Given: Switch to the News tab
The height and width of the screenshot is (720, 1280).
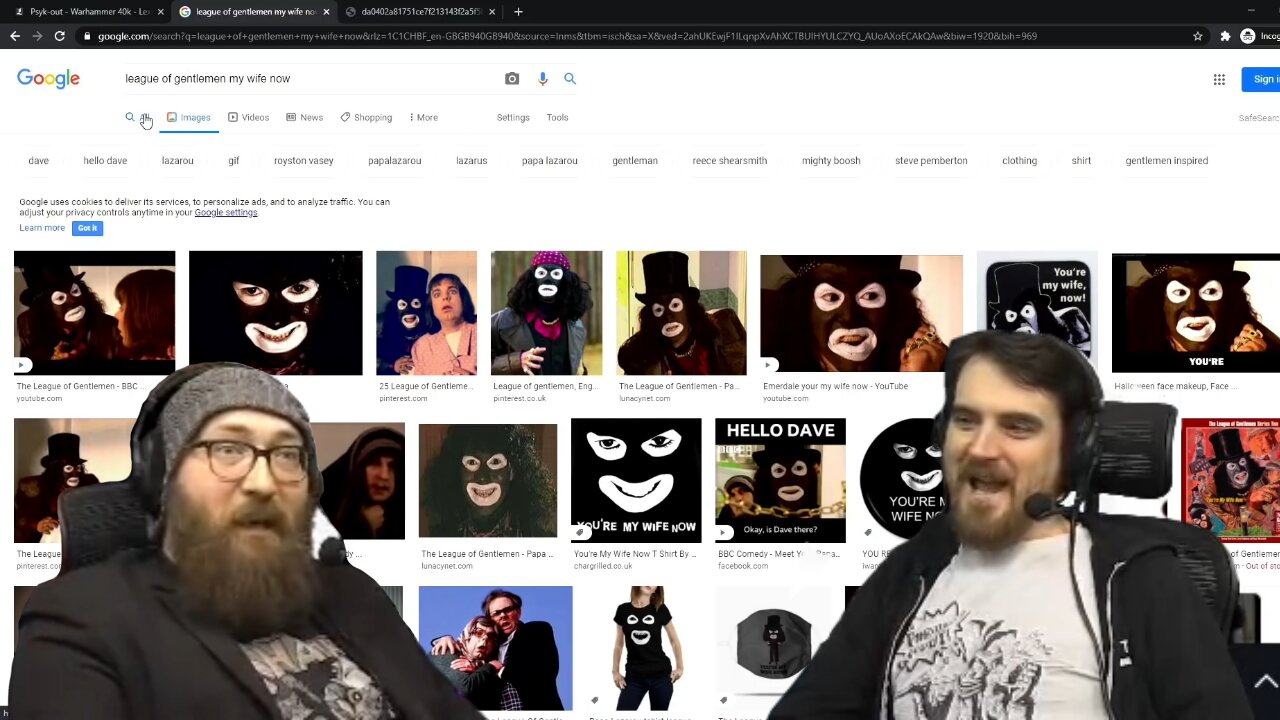Looking at the screenshot, I should click(x=304, y=118).
